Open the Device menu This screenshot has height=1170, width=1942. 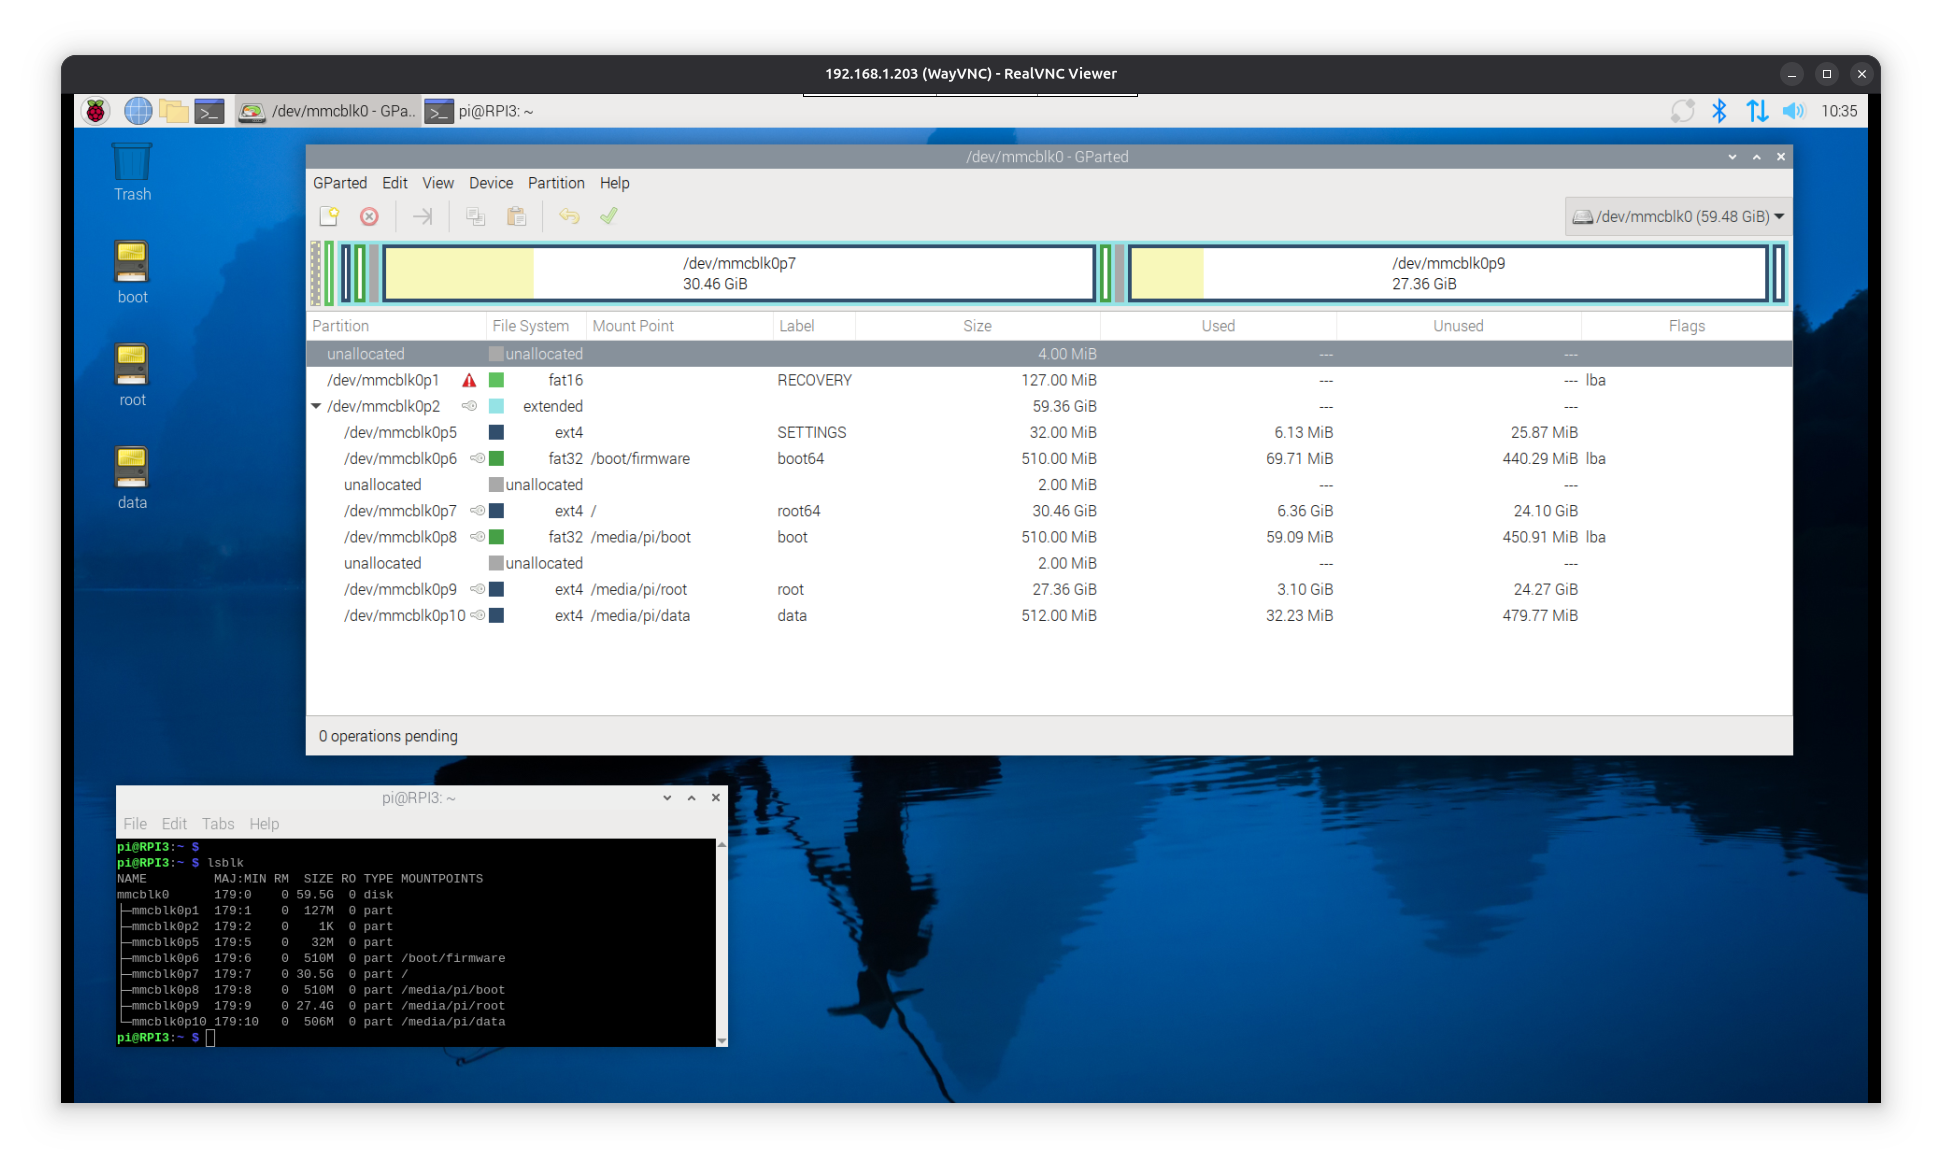tap(490, 183)
